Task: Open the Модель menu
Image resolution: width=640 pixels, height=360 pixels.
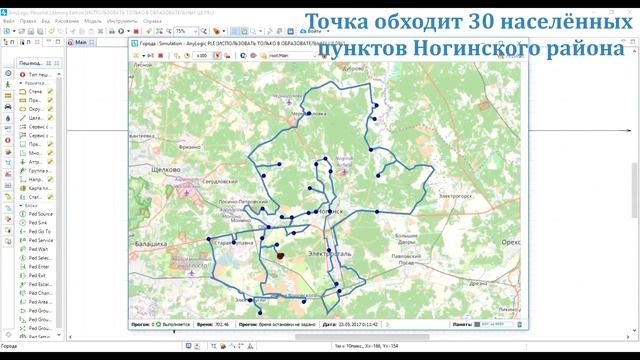Action: (x=93, y=21)
